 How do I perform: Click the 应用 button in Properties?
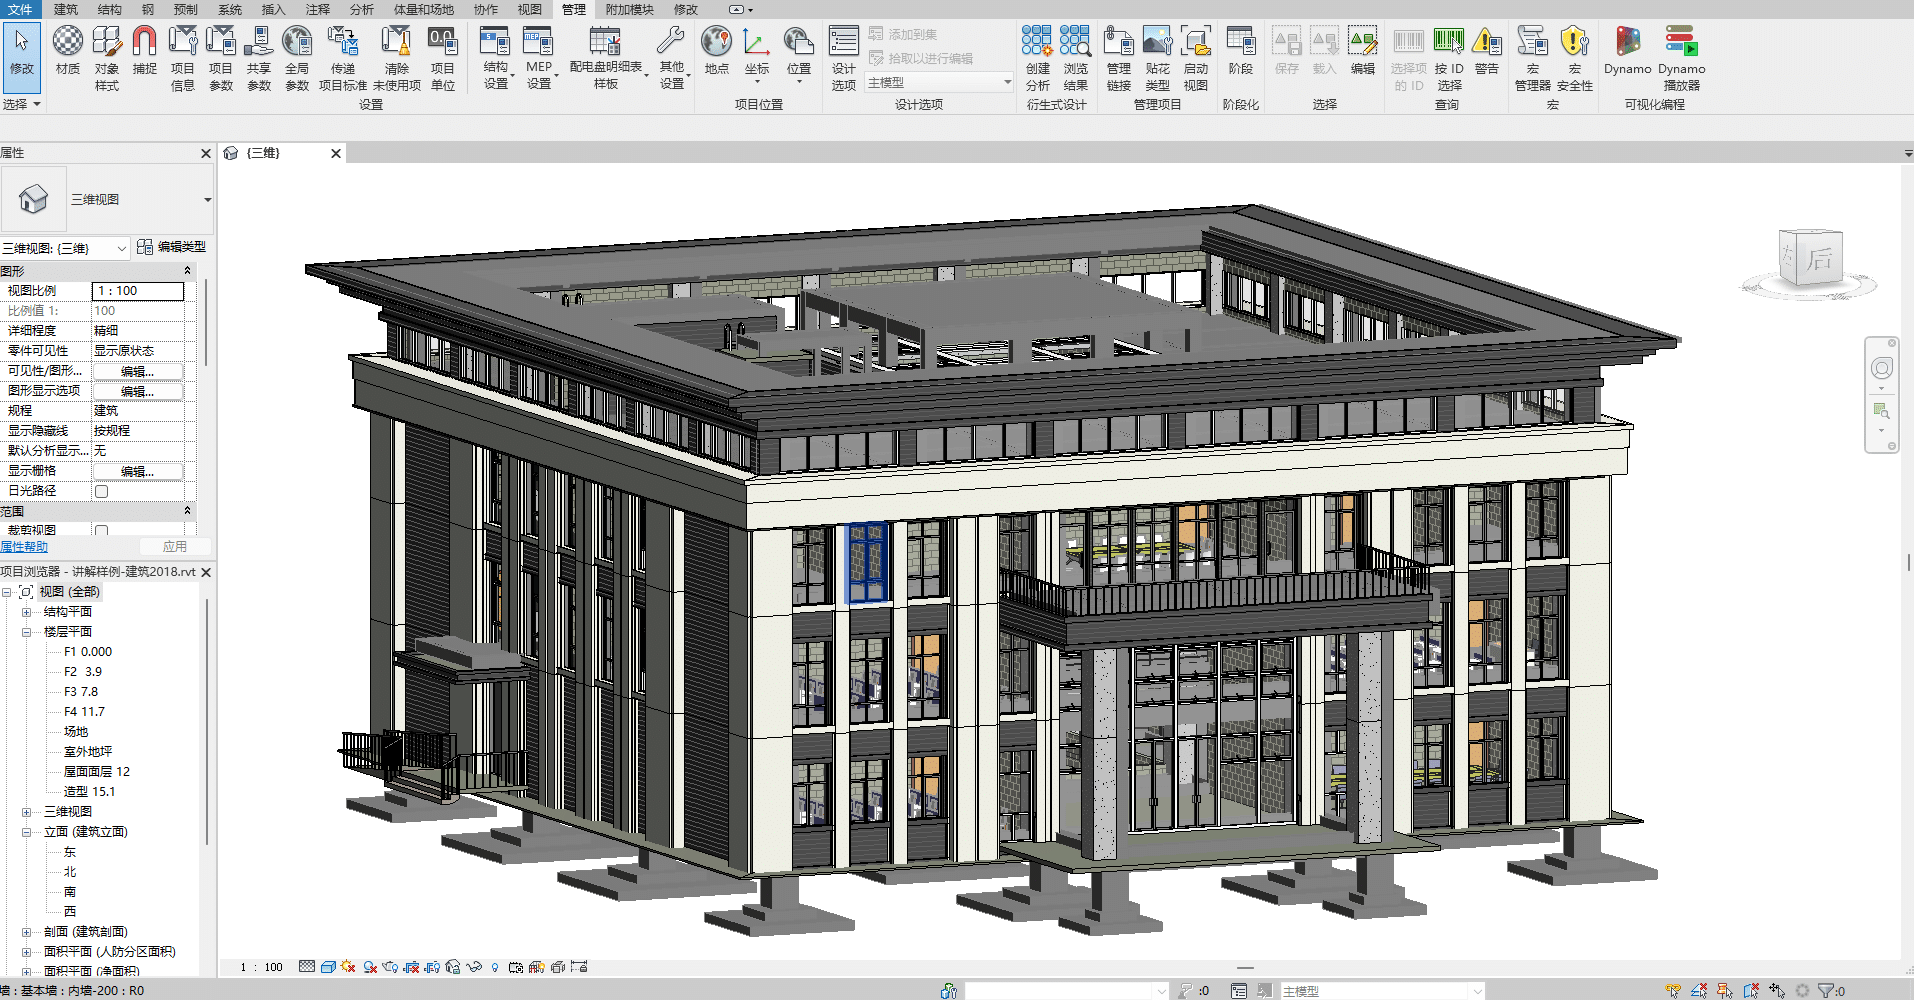pyautogui.click(x=176, y=546)
